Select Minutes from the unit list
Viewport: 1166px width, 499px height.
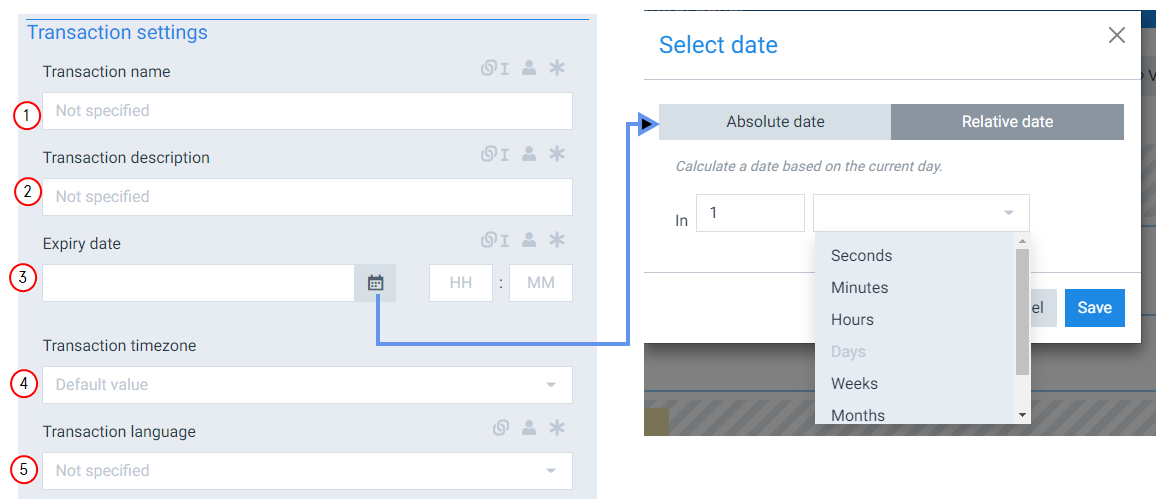click(x=860, y=288)
